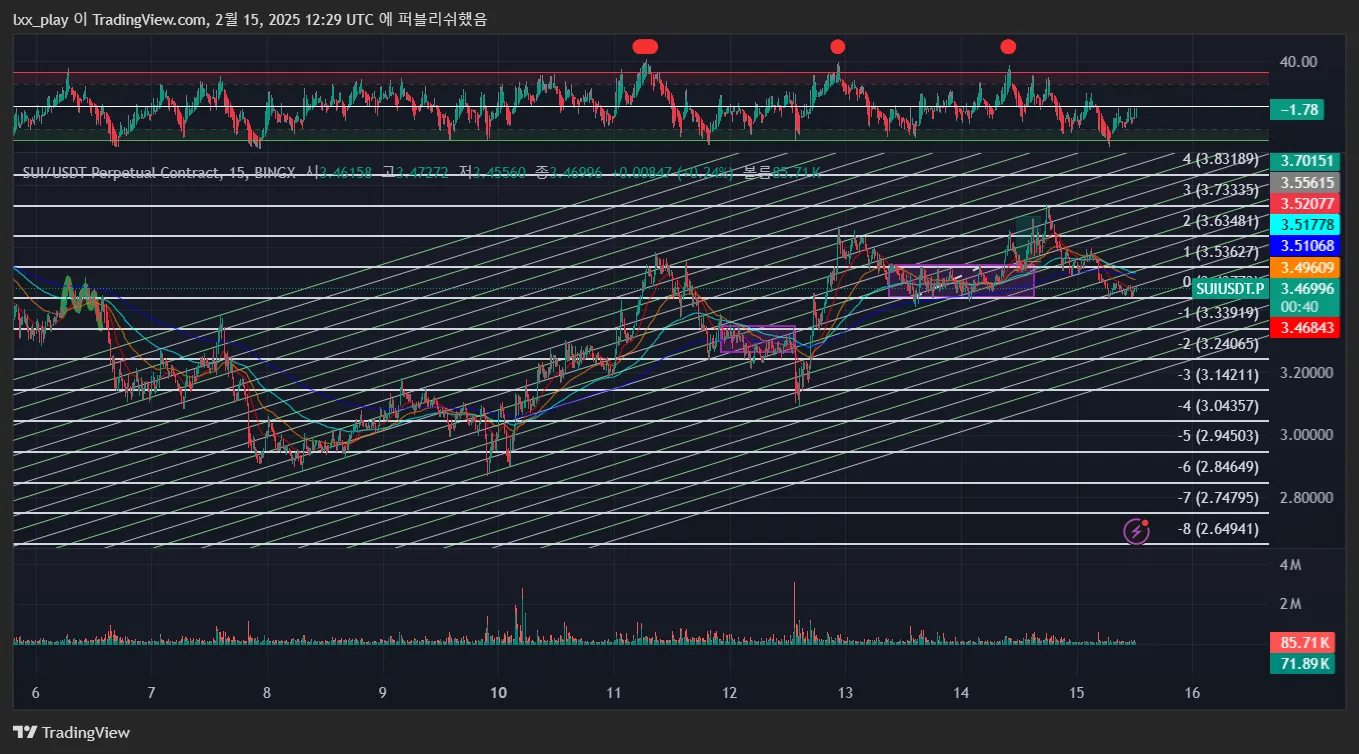Click the red 3.46843 price label

coord(1304,328)
